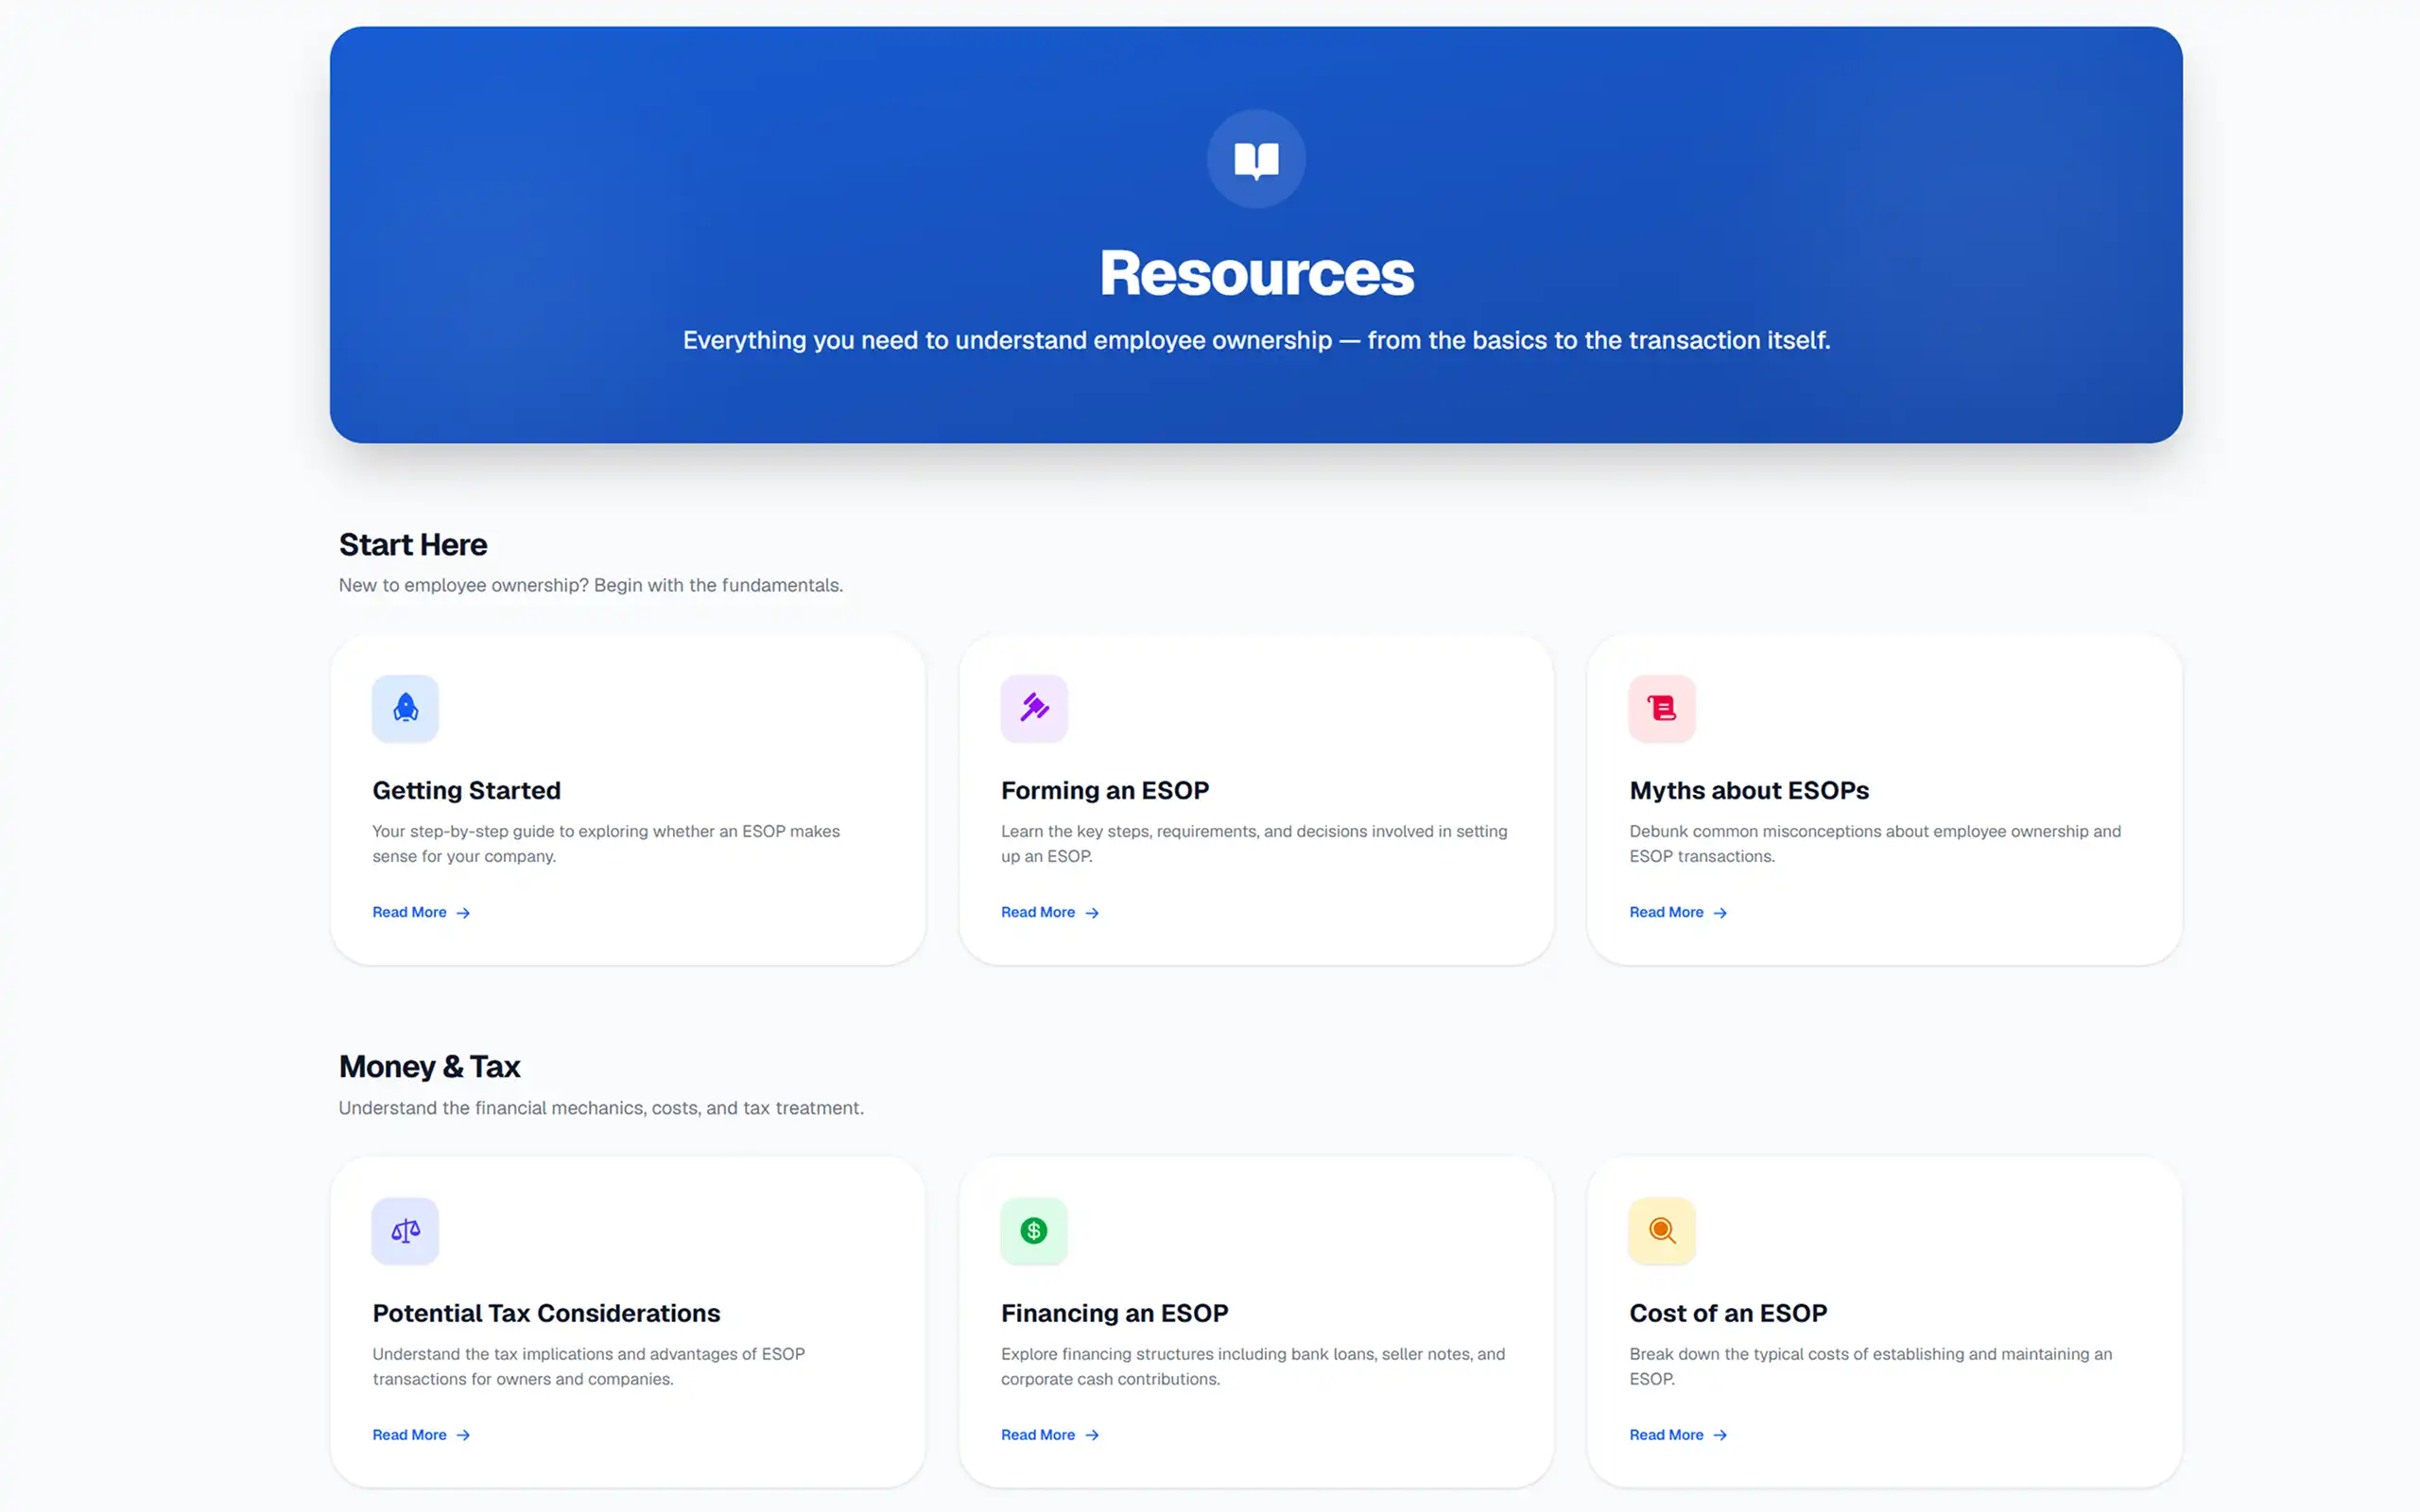Click the Start Here section heading
Viewport: 2420px width, 1512px height.
[x=413, y=545]
